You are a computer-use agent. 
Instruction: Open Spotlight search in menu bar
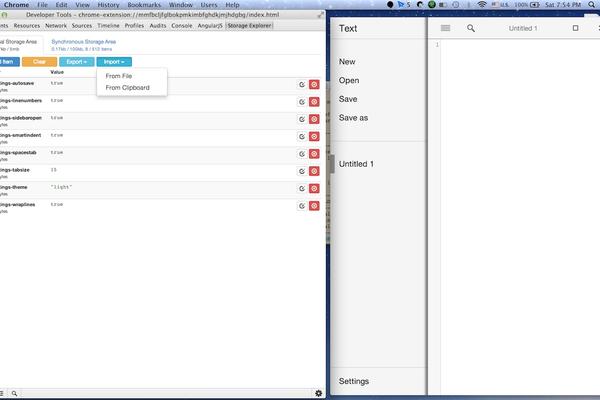[592, 5]
